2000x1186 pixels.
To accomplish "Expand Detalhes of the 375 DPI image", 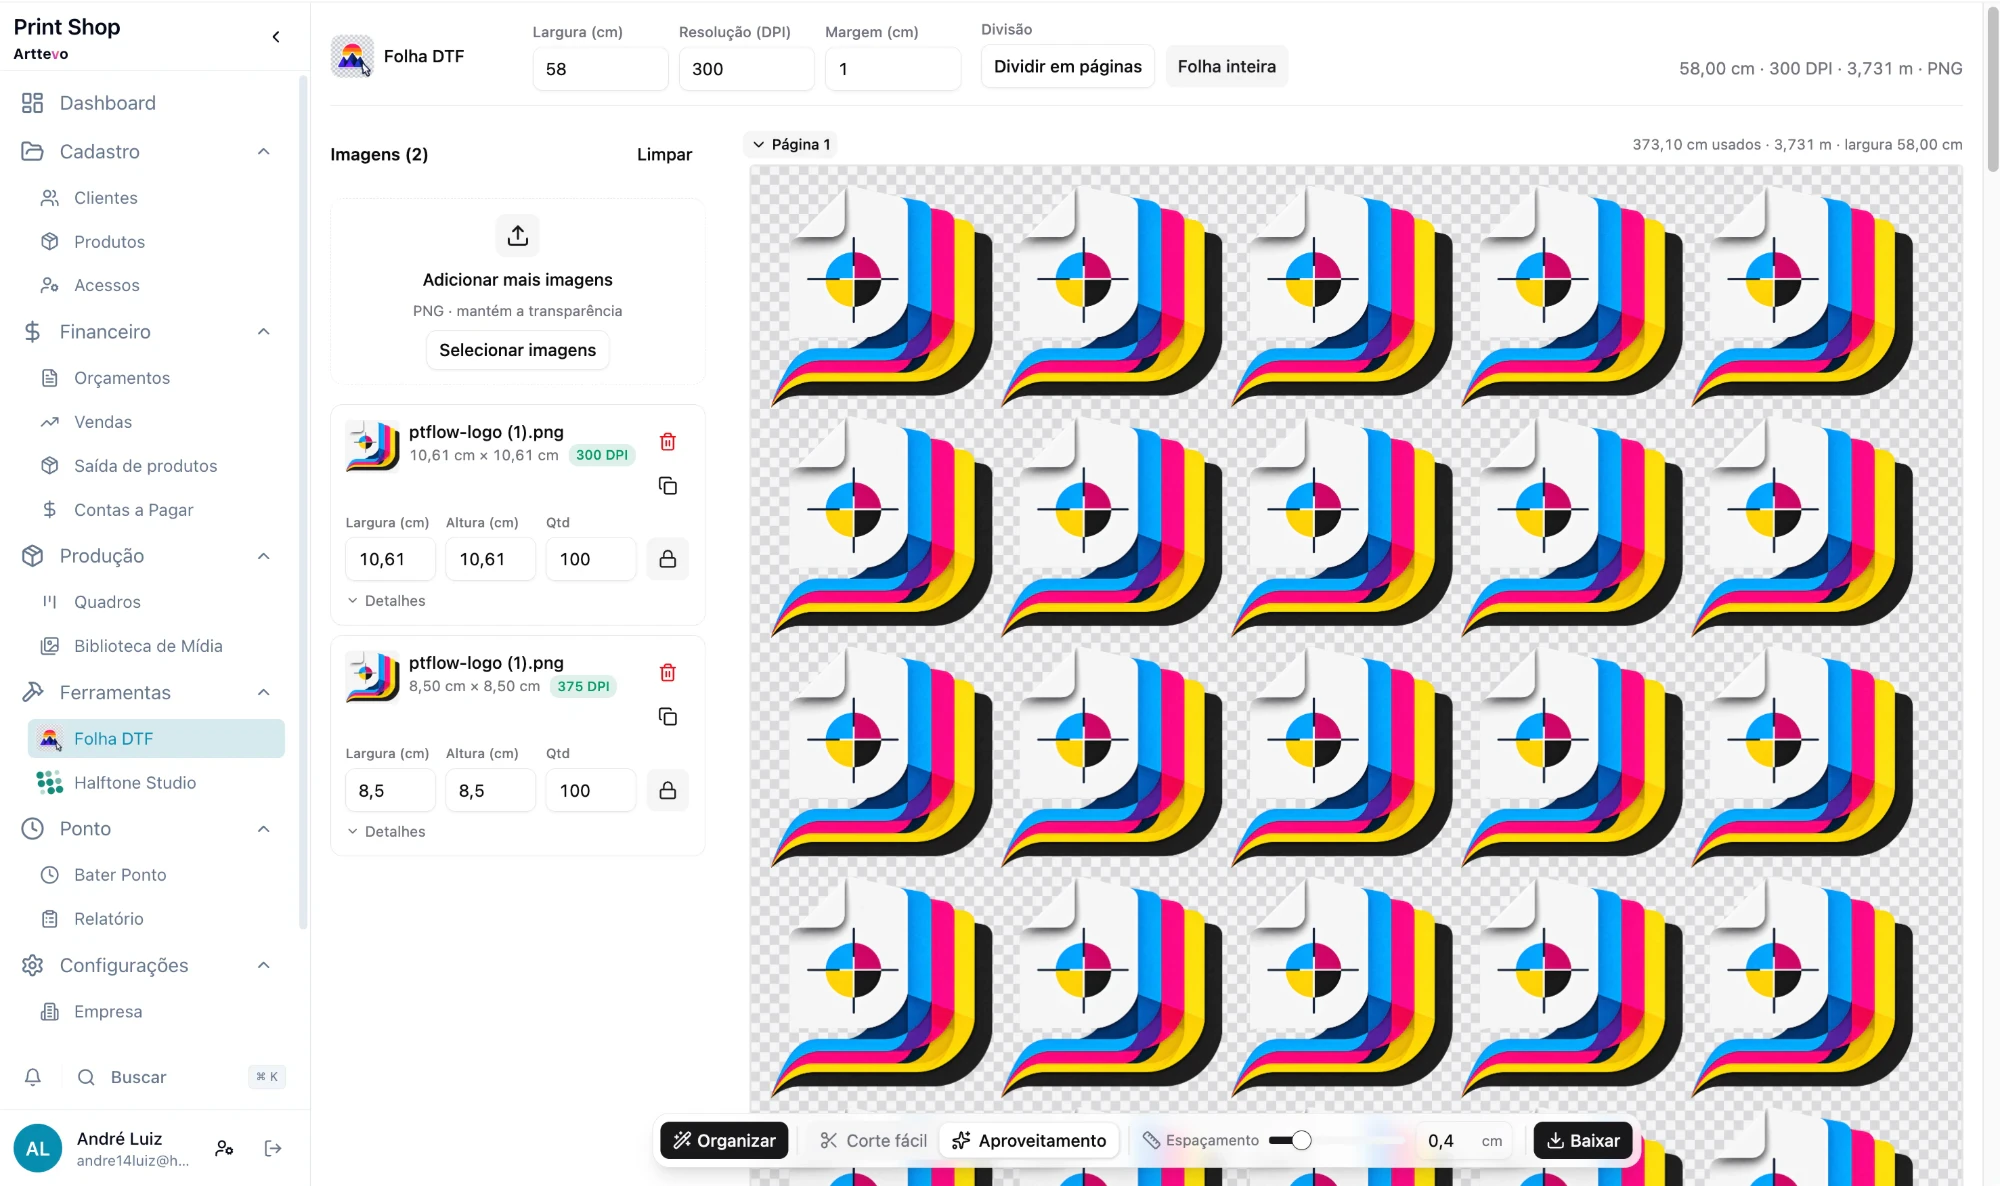I will coord(386,832).
